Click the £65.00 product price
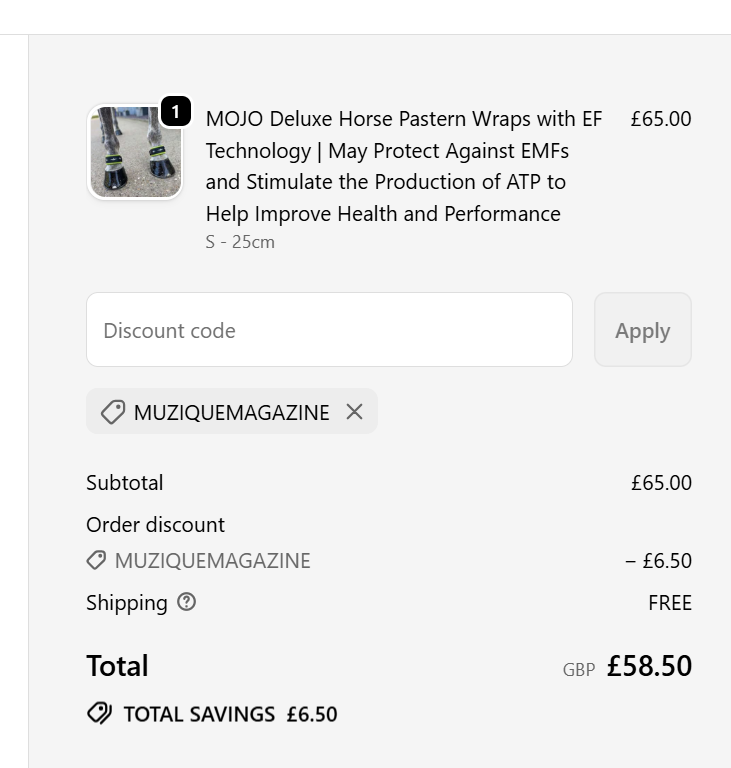The image size is (731, 768). pyautogui.click(x=660, y=119)
